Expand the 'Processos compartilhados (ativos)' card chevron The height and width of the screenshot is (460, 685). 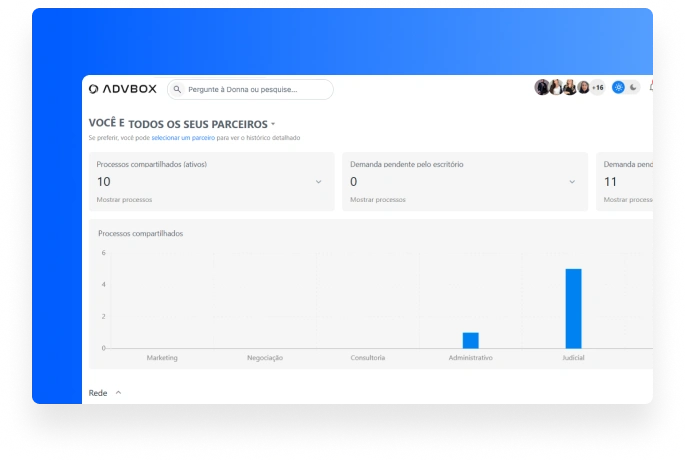pos(318,182)
